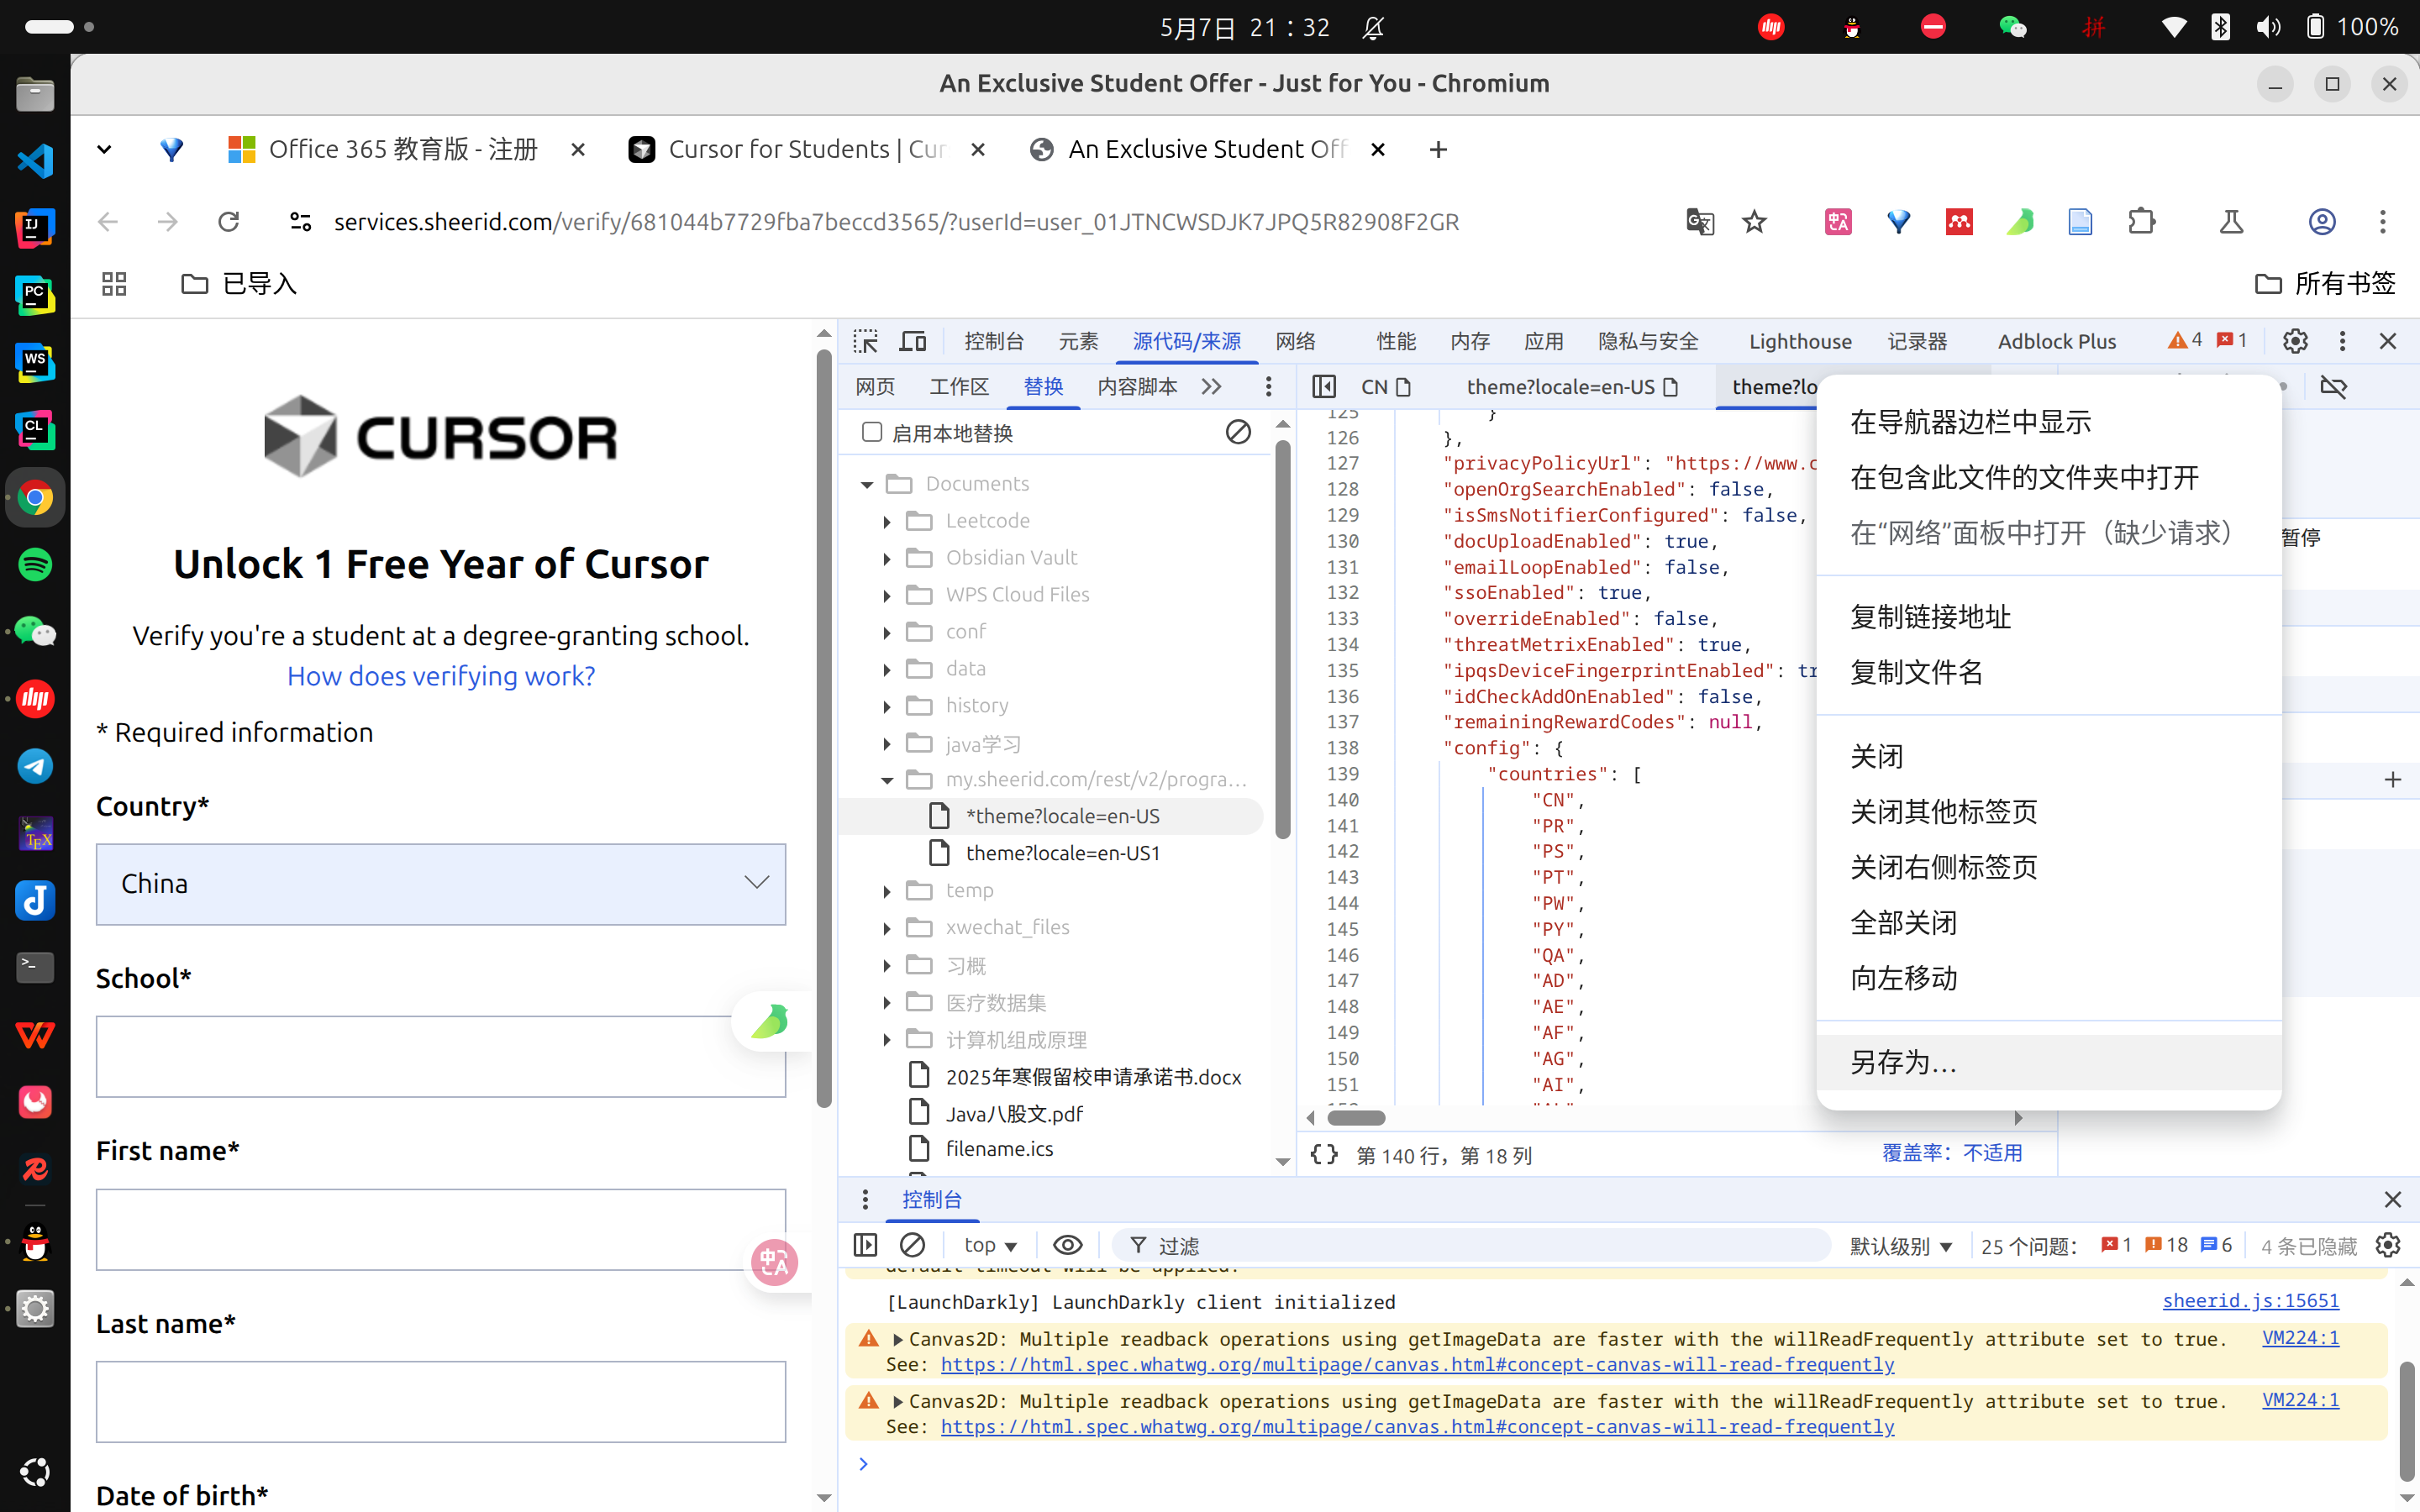2420x1512 pixels.
Task: Open the Elements panel tab
Action: coord(1078,341)
